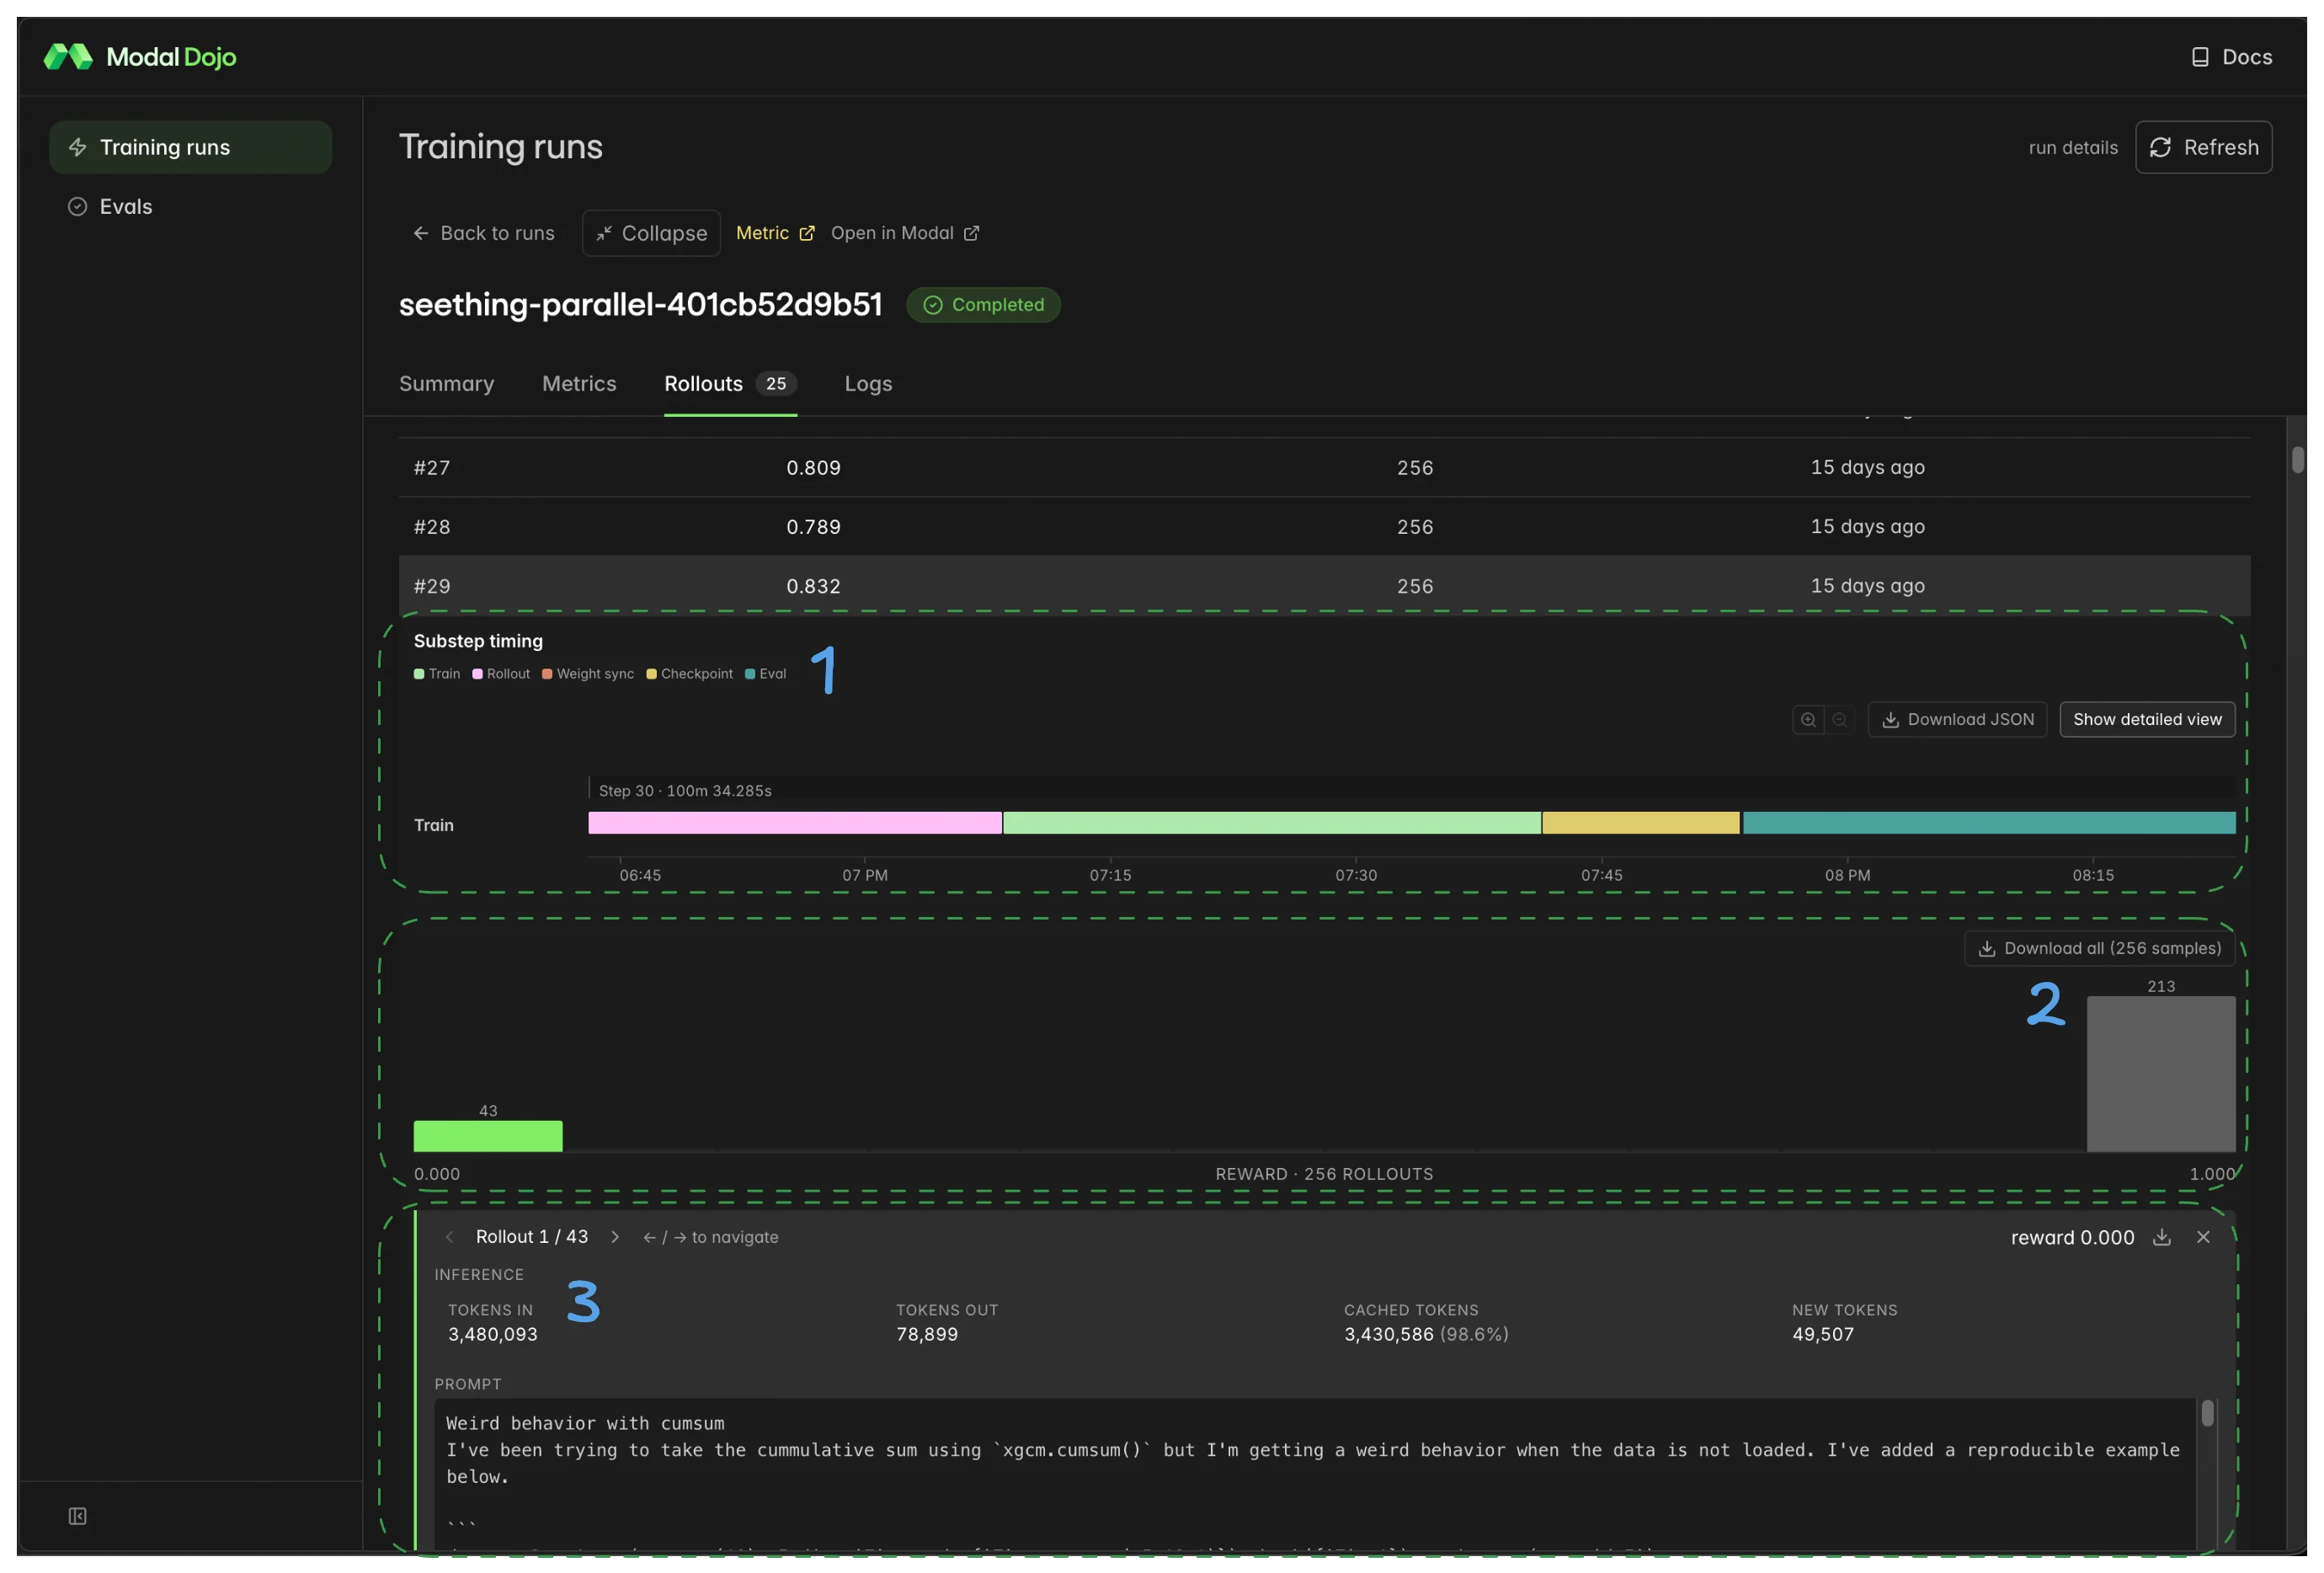This screenshot has width=2324, height=1573.
Task: Go to next rollout chevron
Action: tap(615, 1237)
